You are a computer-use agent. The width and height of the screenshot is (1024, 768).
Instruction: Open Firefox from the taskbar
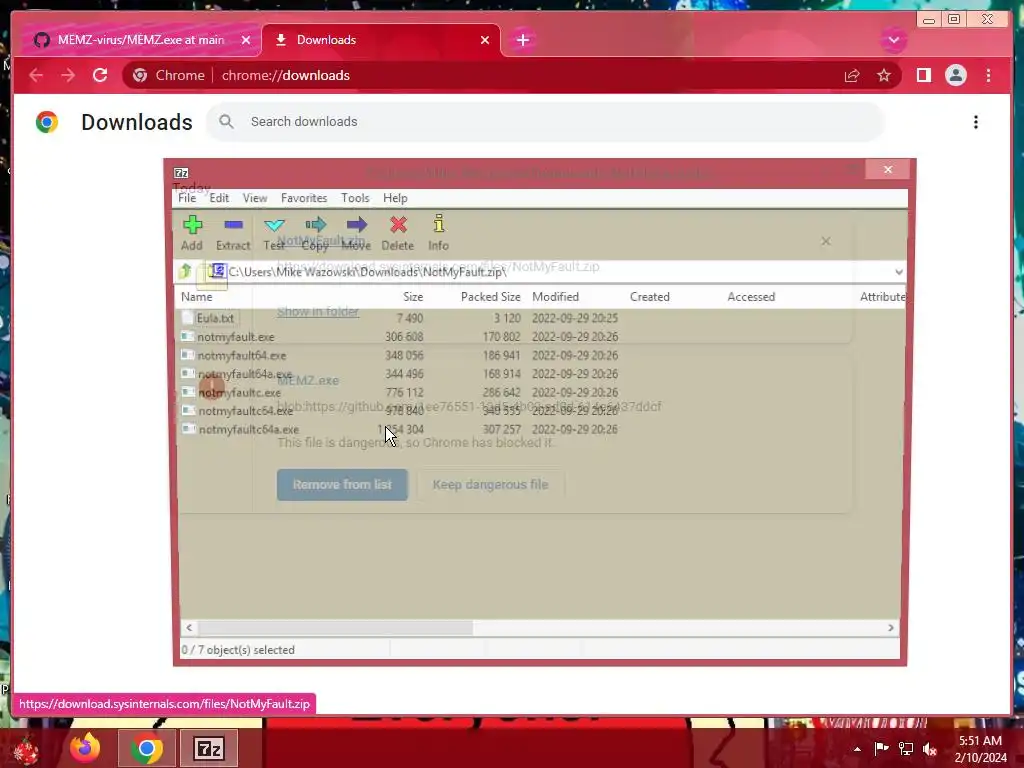pyautogui.click(x=86, y=748)
